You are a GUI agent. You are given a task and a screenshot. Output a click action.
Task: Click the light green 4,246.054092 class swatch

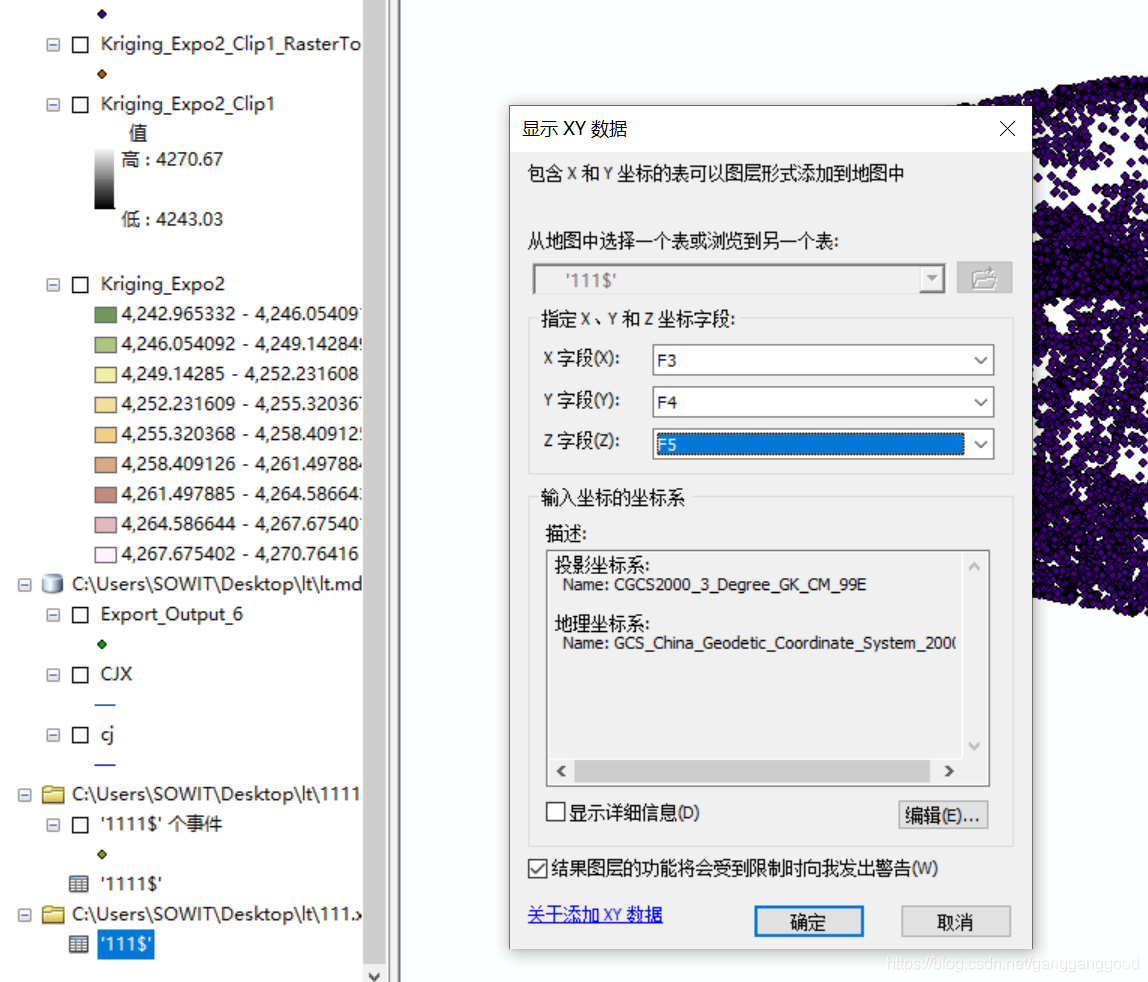click(105, 345)
